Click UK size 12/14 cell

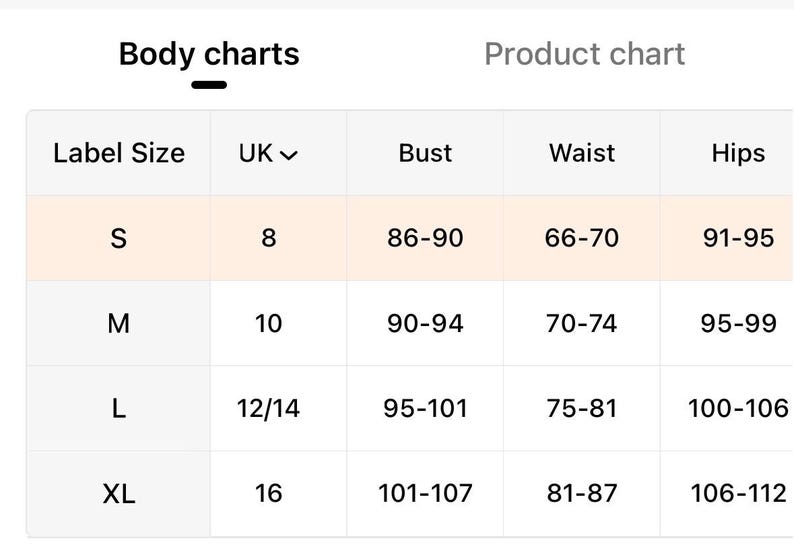point(269,409)
